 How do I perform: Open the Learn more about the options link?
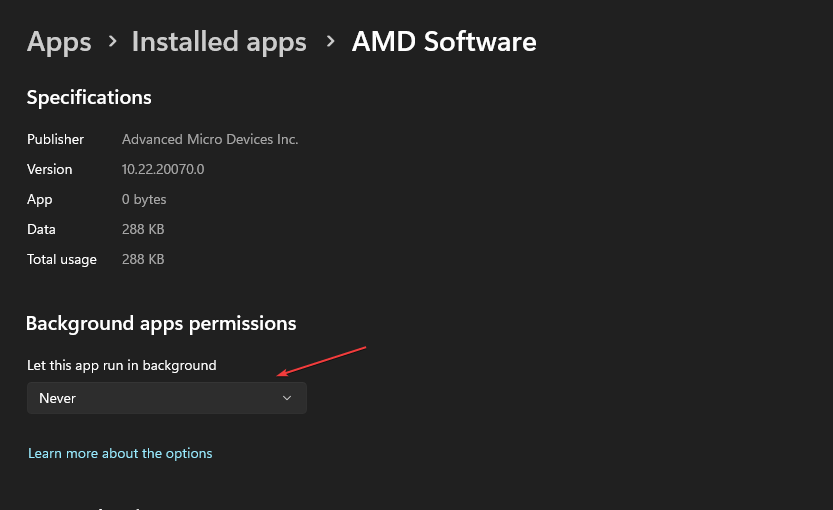tap(120, 453)
